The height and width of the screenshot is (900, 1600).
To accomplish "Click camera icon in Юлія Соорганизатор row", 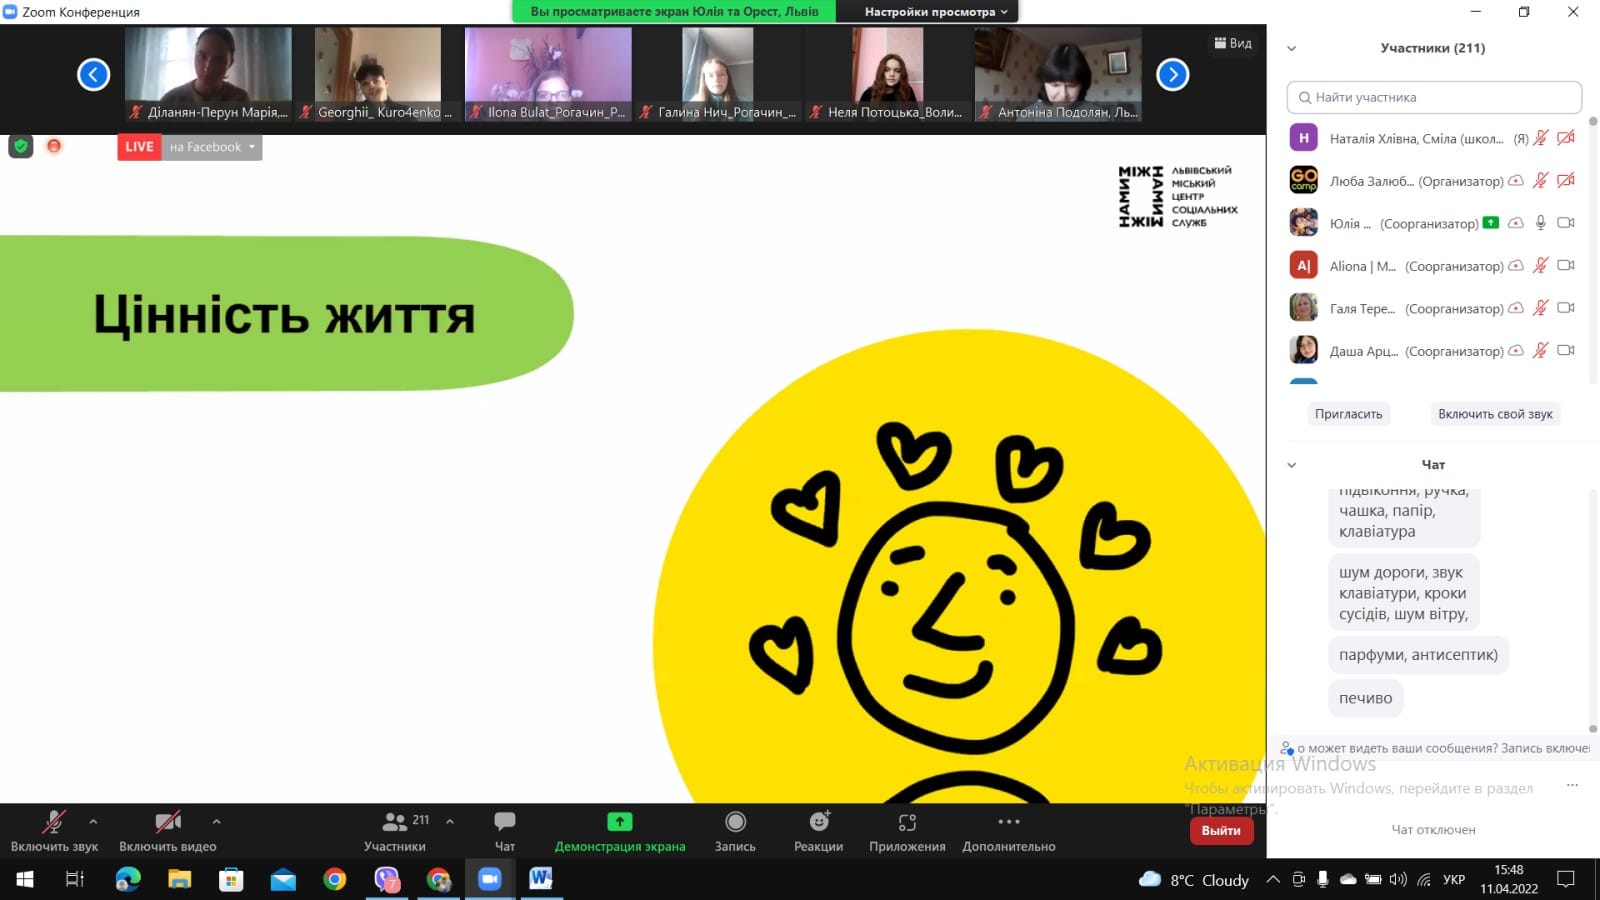I will pyautogui.click(x=1566, y=223).
